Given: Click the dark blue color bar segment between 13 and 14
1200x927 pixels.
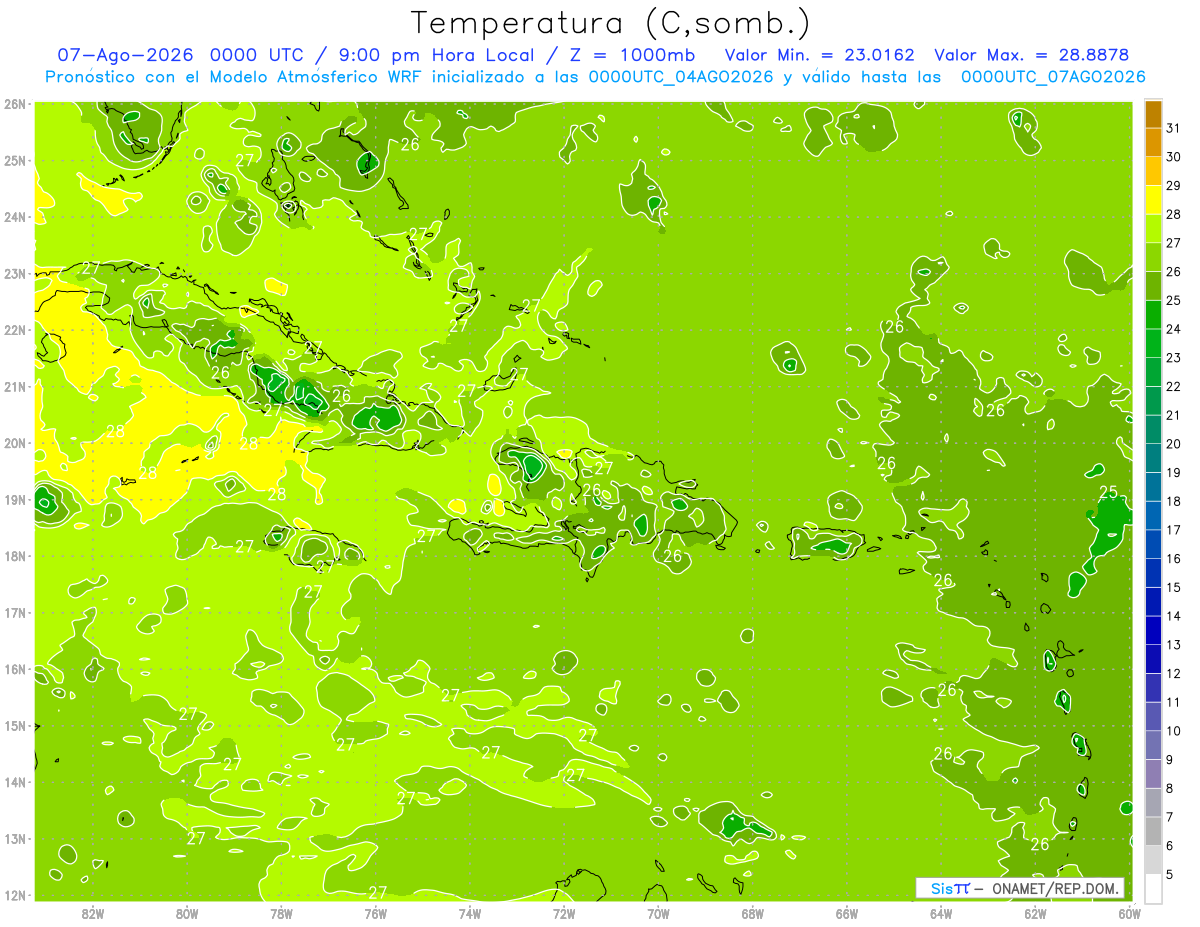Looking at the screenshot, I should point(1153,630).
